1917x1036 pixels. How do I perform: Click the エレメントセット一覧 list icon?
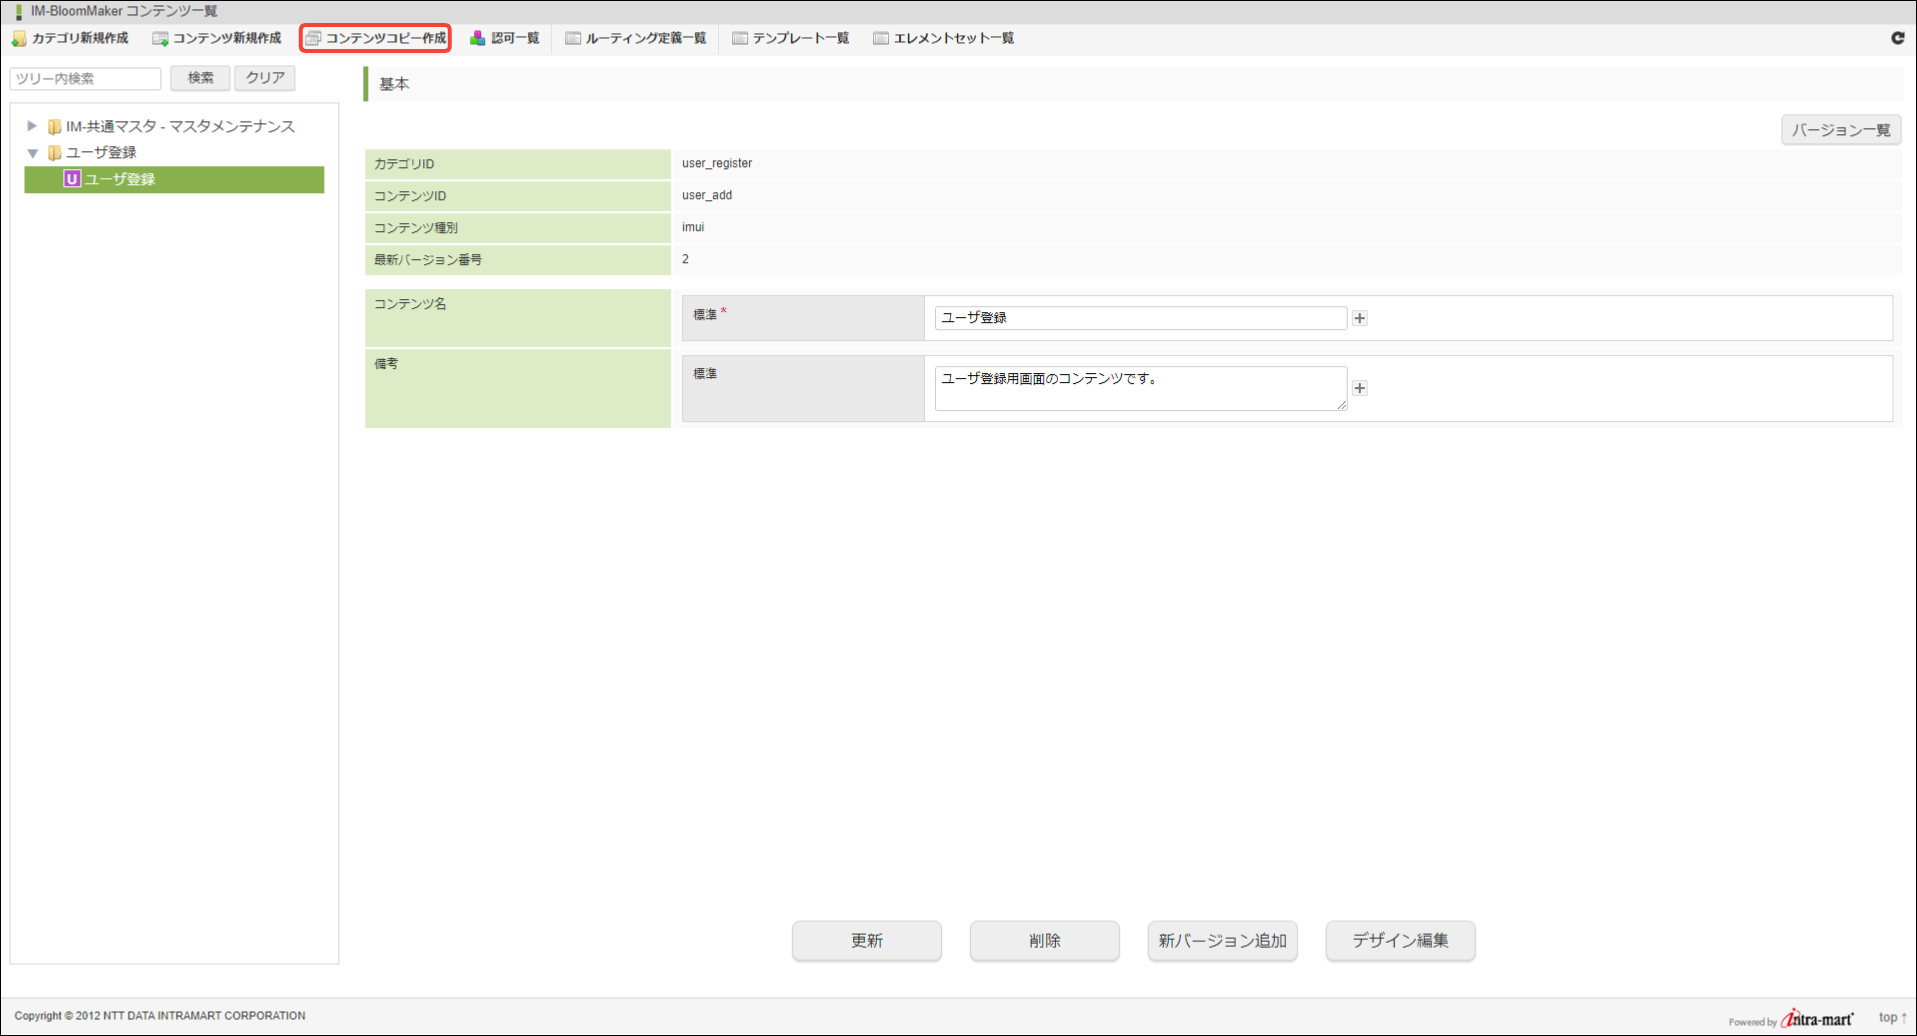point(881,38)
